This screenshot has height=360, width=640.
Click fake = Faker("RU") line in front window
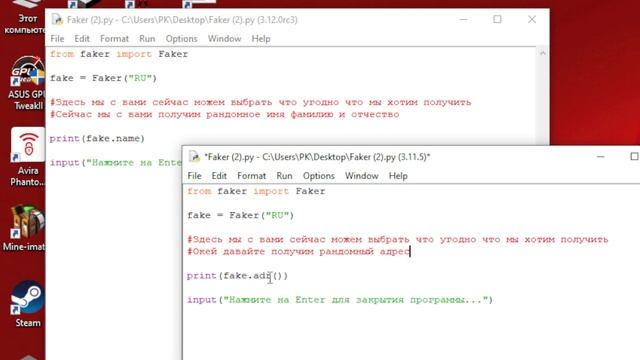click(240, 215)
